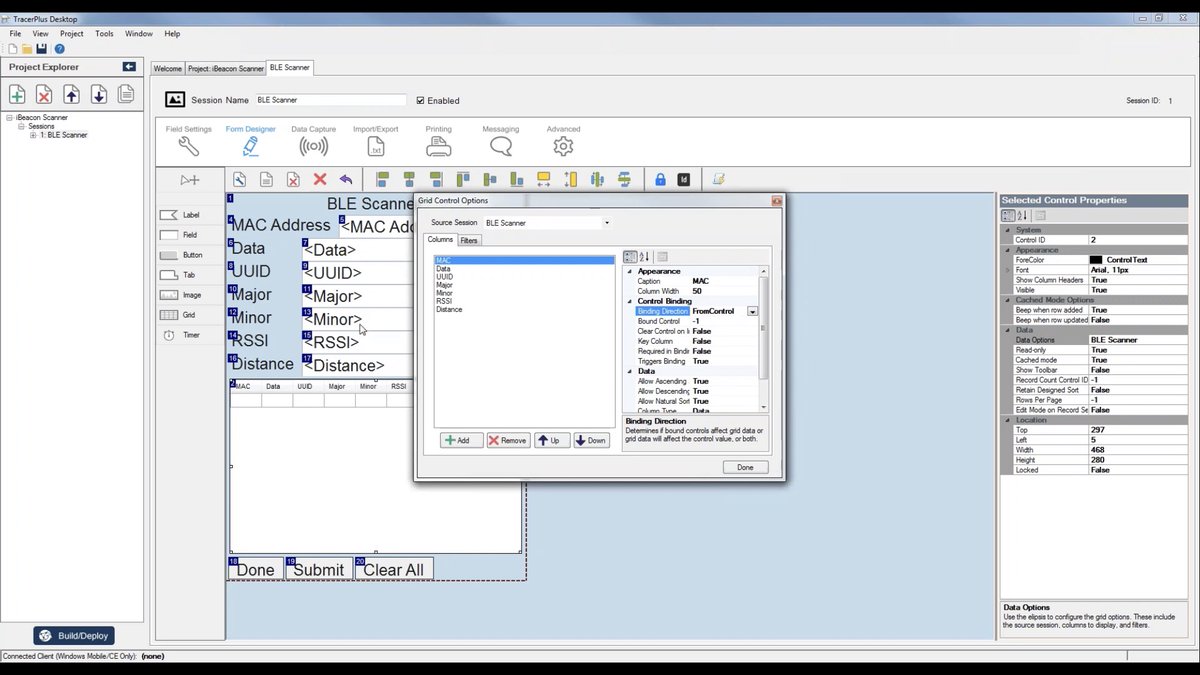Toggle the Enabled checkbox
The height and width of the screenshot is (675, 1200).
pos(421,100)
